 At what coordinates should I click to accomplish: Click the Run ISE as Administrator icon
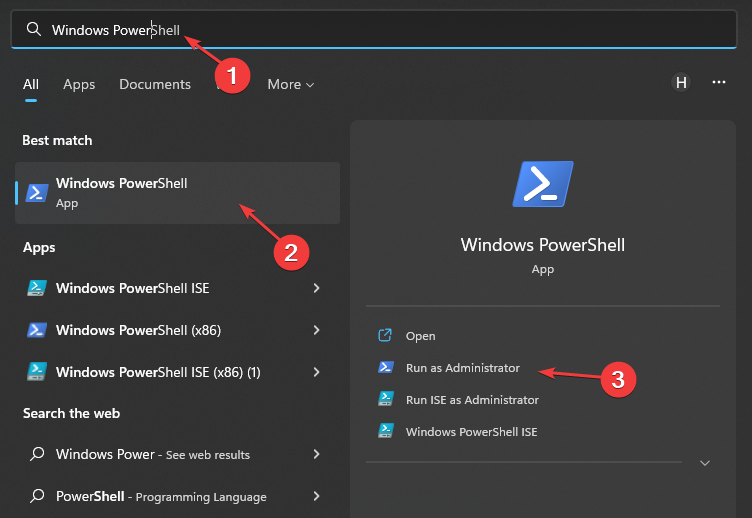point(386,399)
